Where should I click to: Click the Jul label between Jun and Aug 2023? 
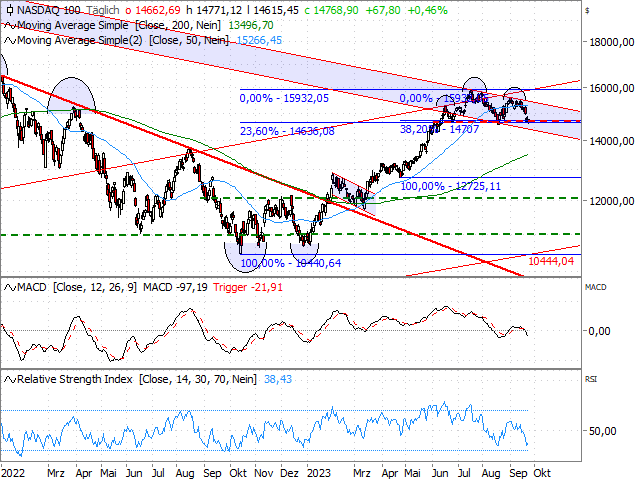464,473
